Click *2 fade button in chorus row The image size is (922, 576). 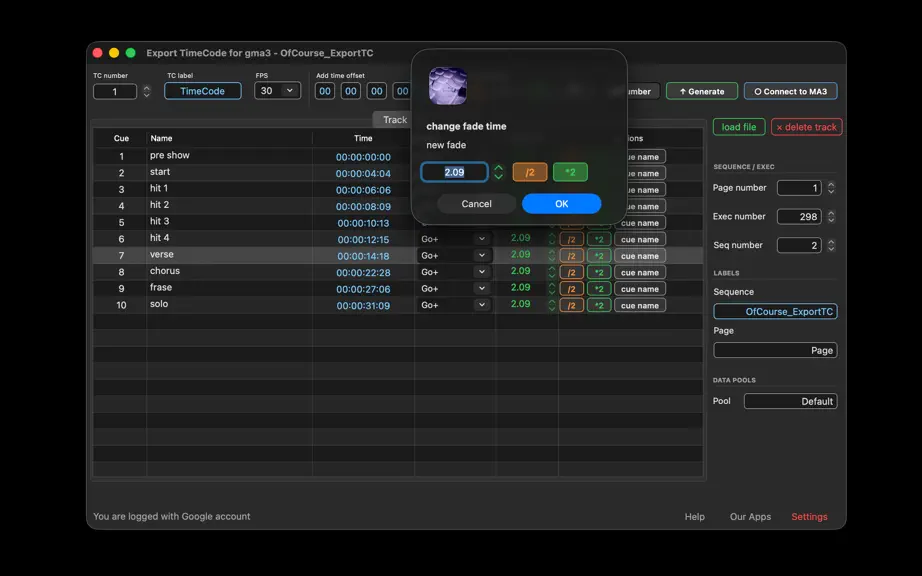[x=599, y=272]
